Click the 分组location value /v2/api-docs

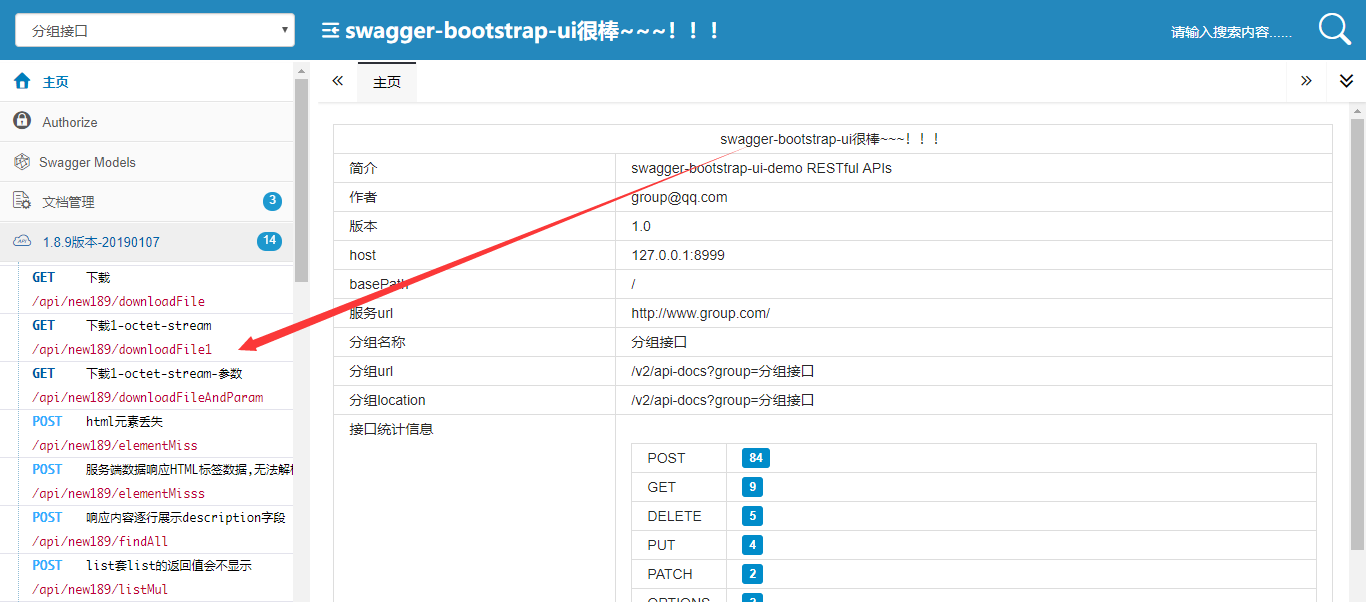(723, 400)
